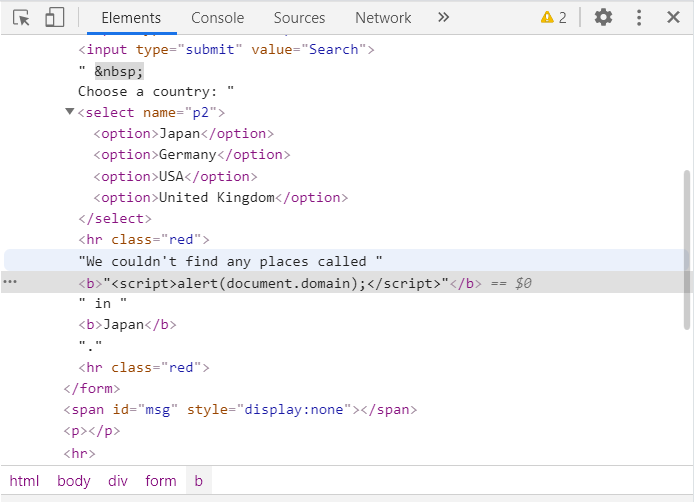The width and height of the screenshot is (694, 502).
Task: Open the ellipsis actions on selected row
Action: pos(10,282)
